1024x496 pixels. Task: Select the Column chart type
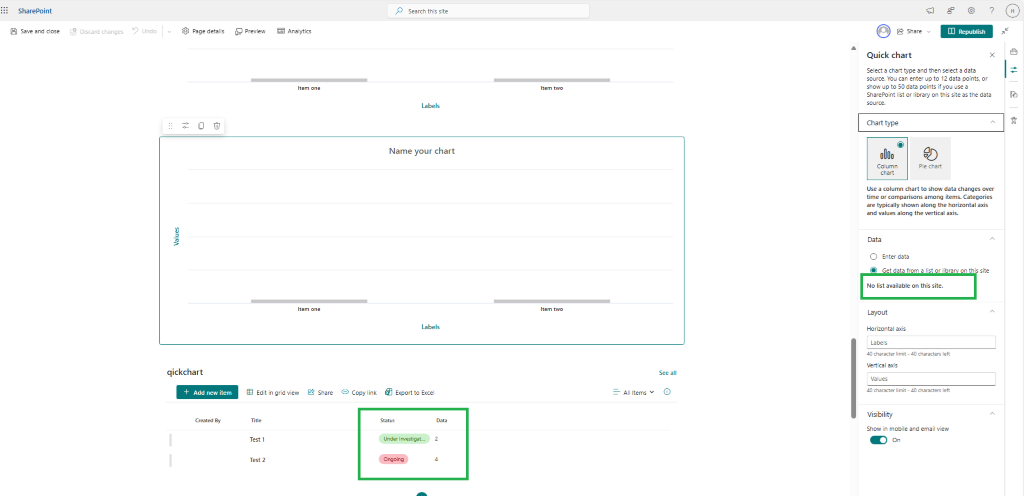click(887, 158)
